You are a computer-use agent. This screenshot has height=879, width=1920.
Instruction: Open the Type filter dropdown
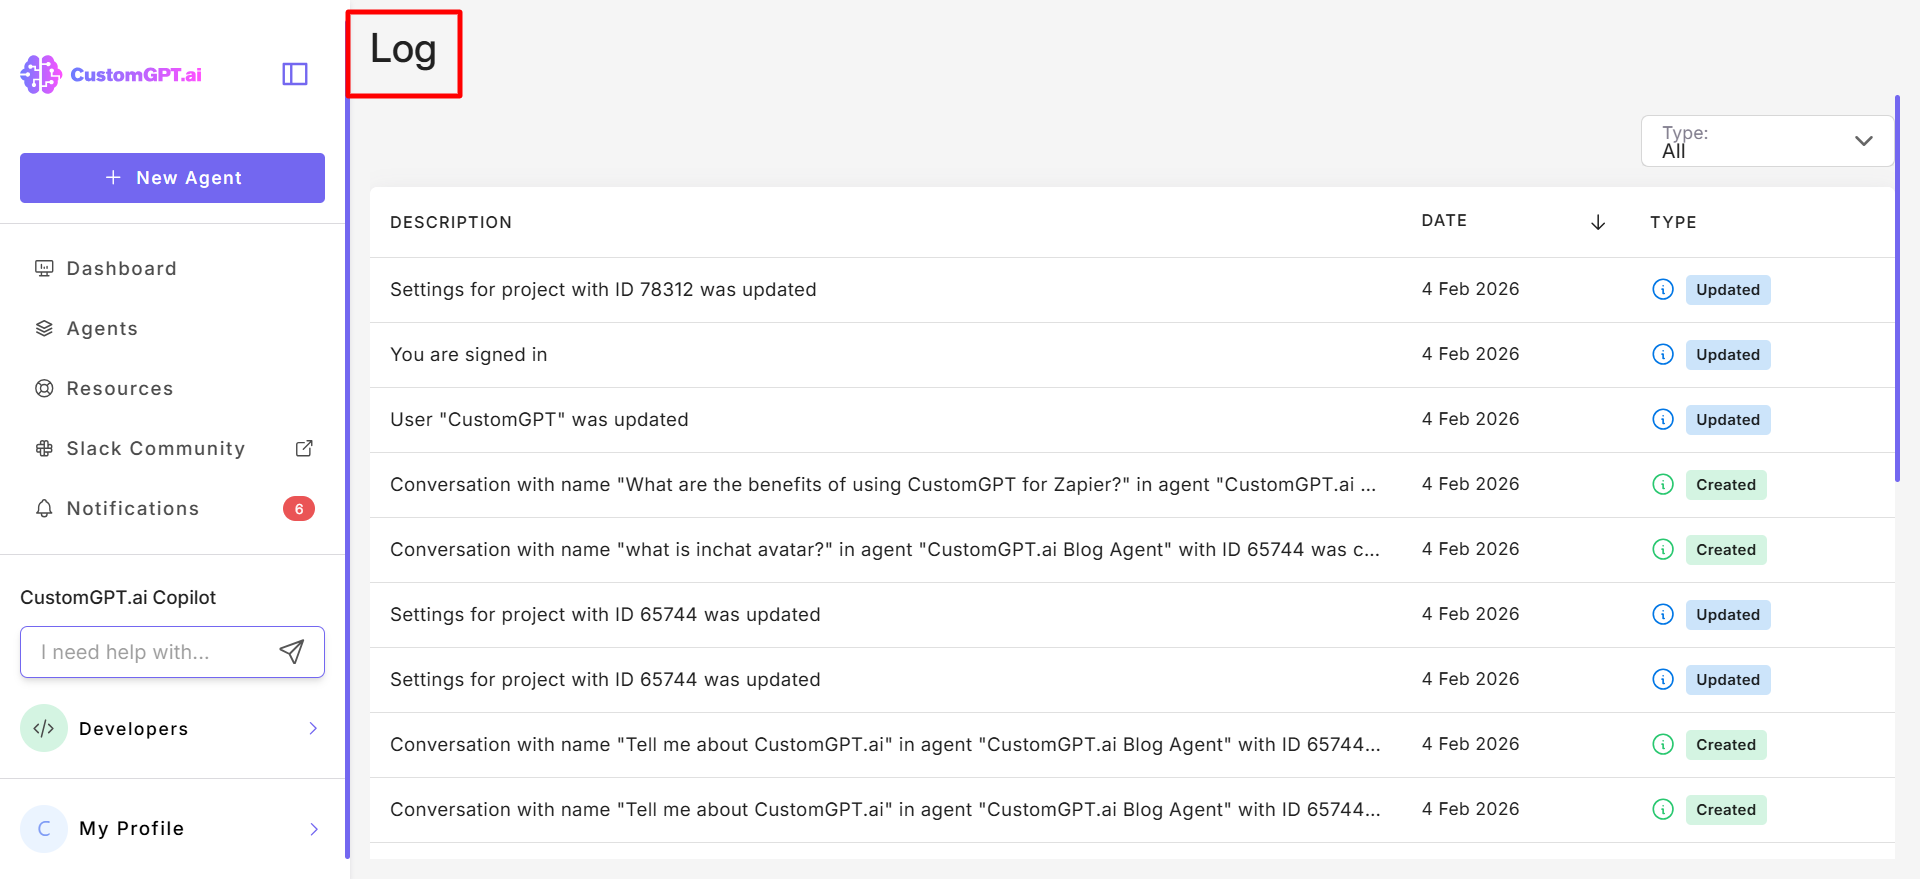[x=1767, y=141]
